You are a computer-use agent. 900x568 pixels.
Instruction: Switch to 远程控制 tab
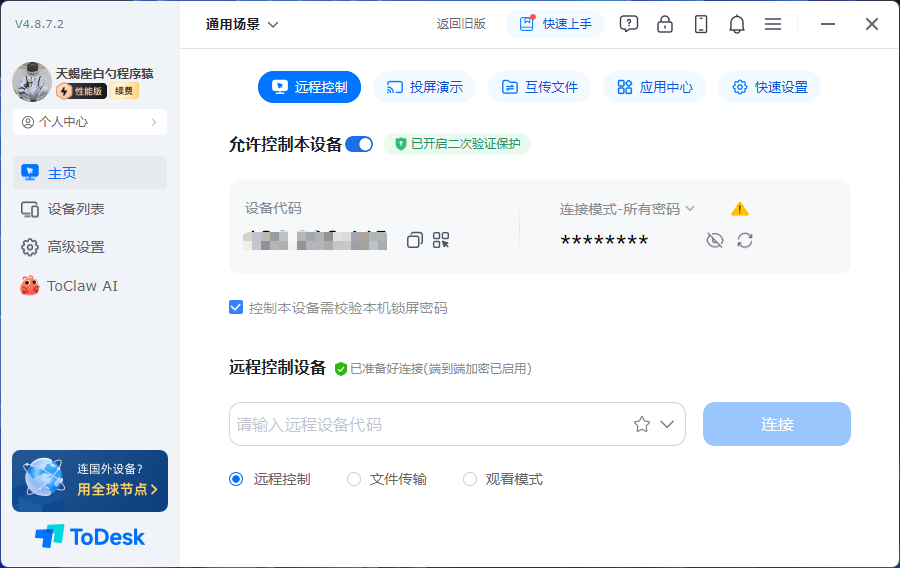point(309,87)
